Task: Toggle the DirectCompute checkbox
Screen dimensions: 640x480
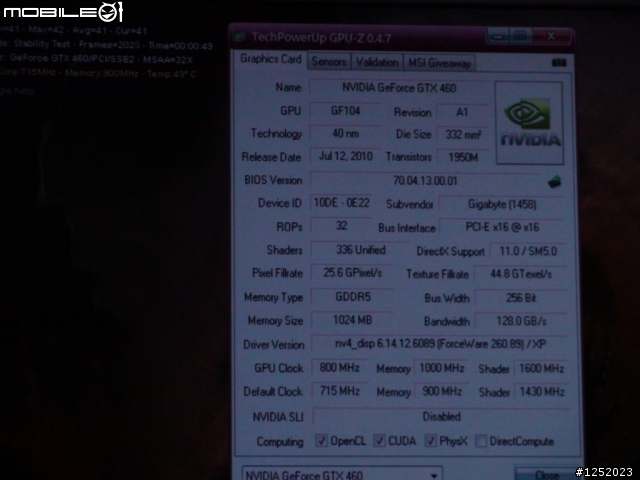Action: tap(481, 441)
